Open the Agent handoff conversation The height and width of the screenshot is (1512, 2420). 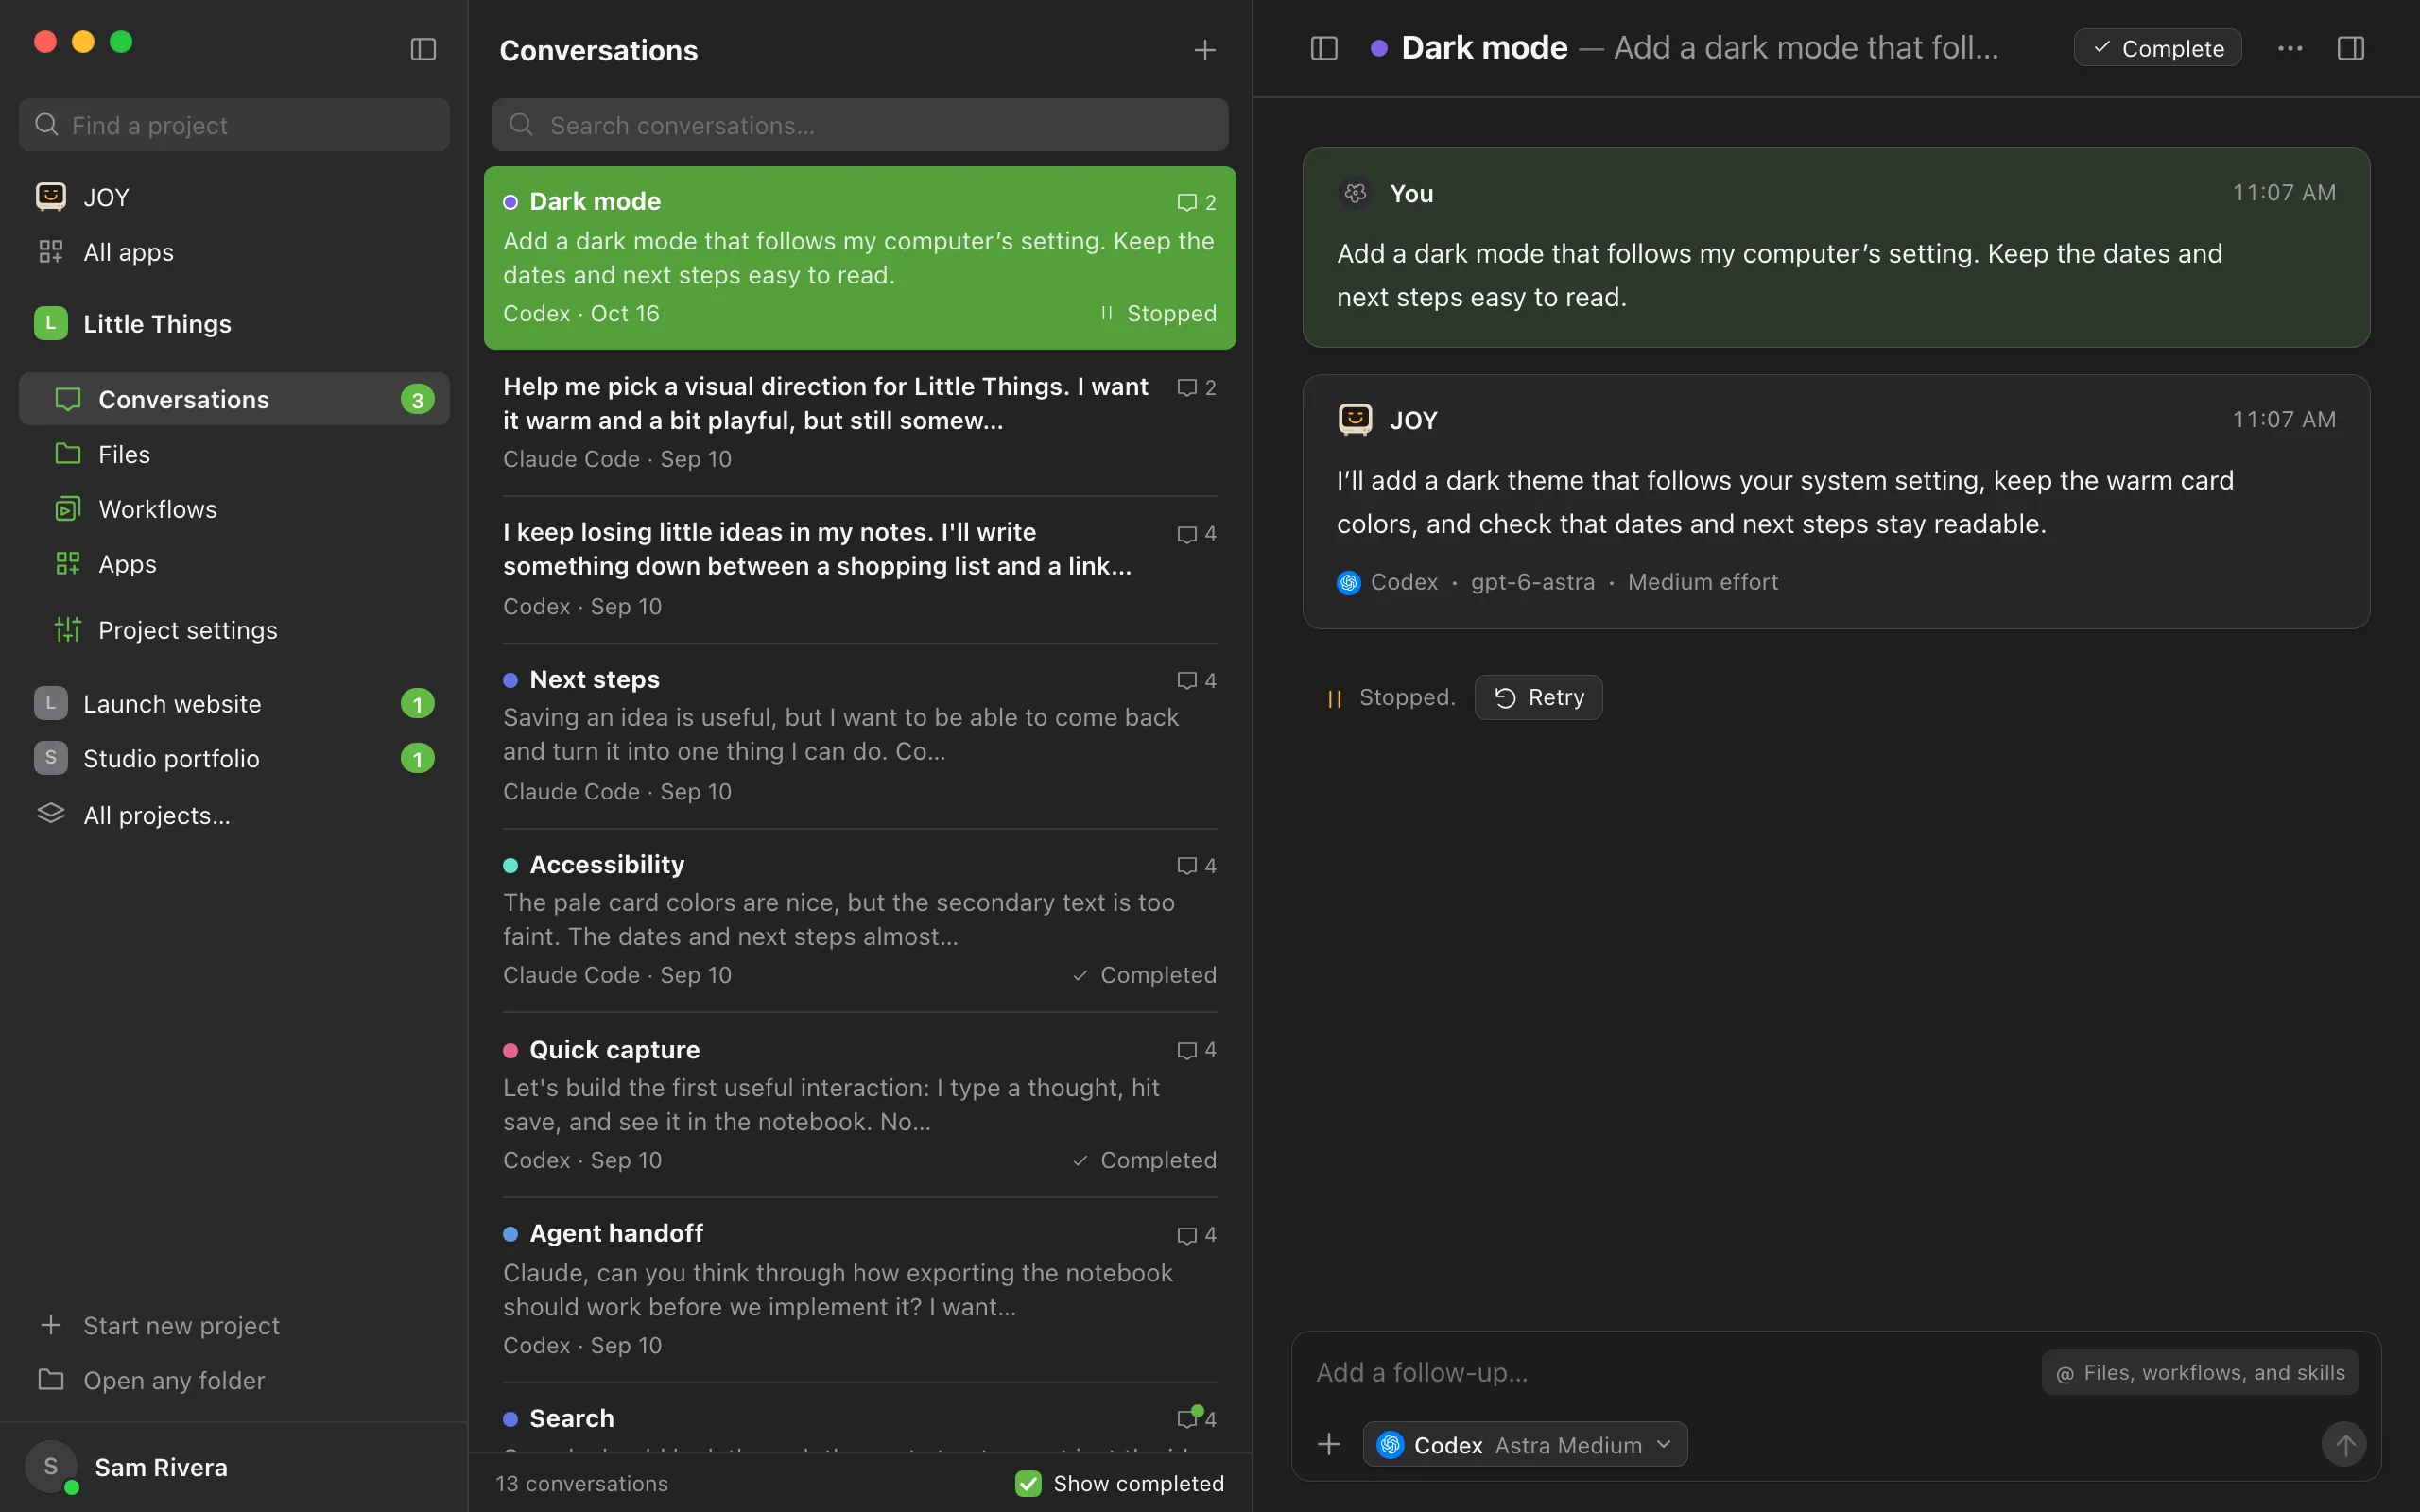pos(859,1290)
